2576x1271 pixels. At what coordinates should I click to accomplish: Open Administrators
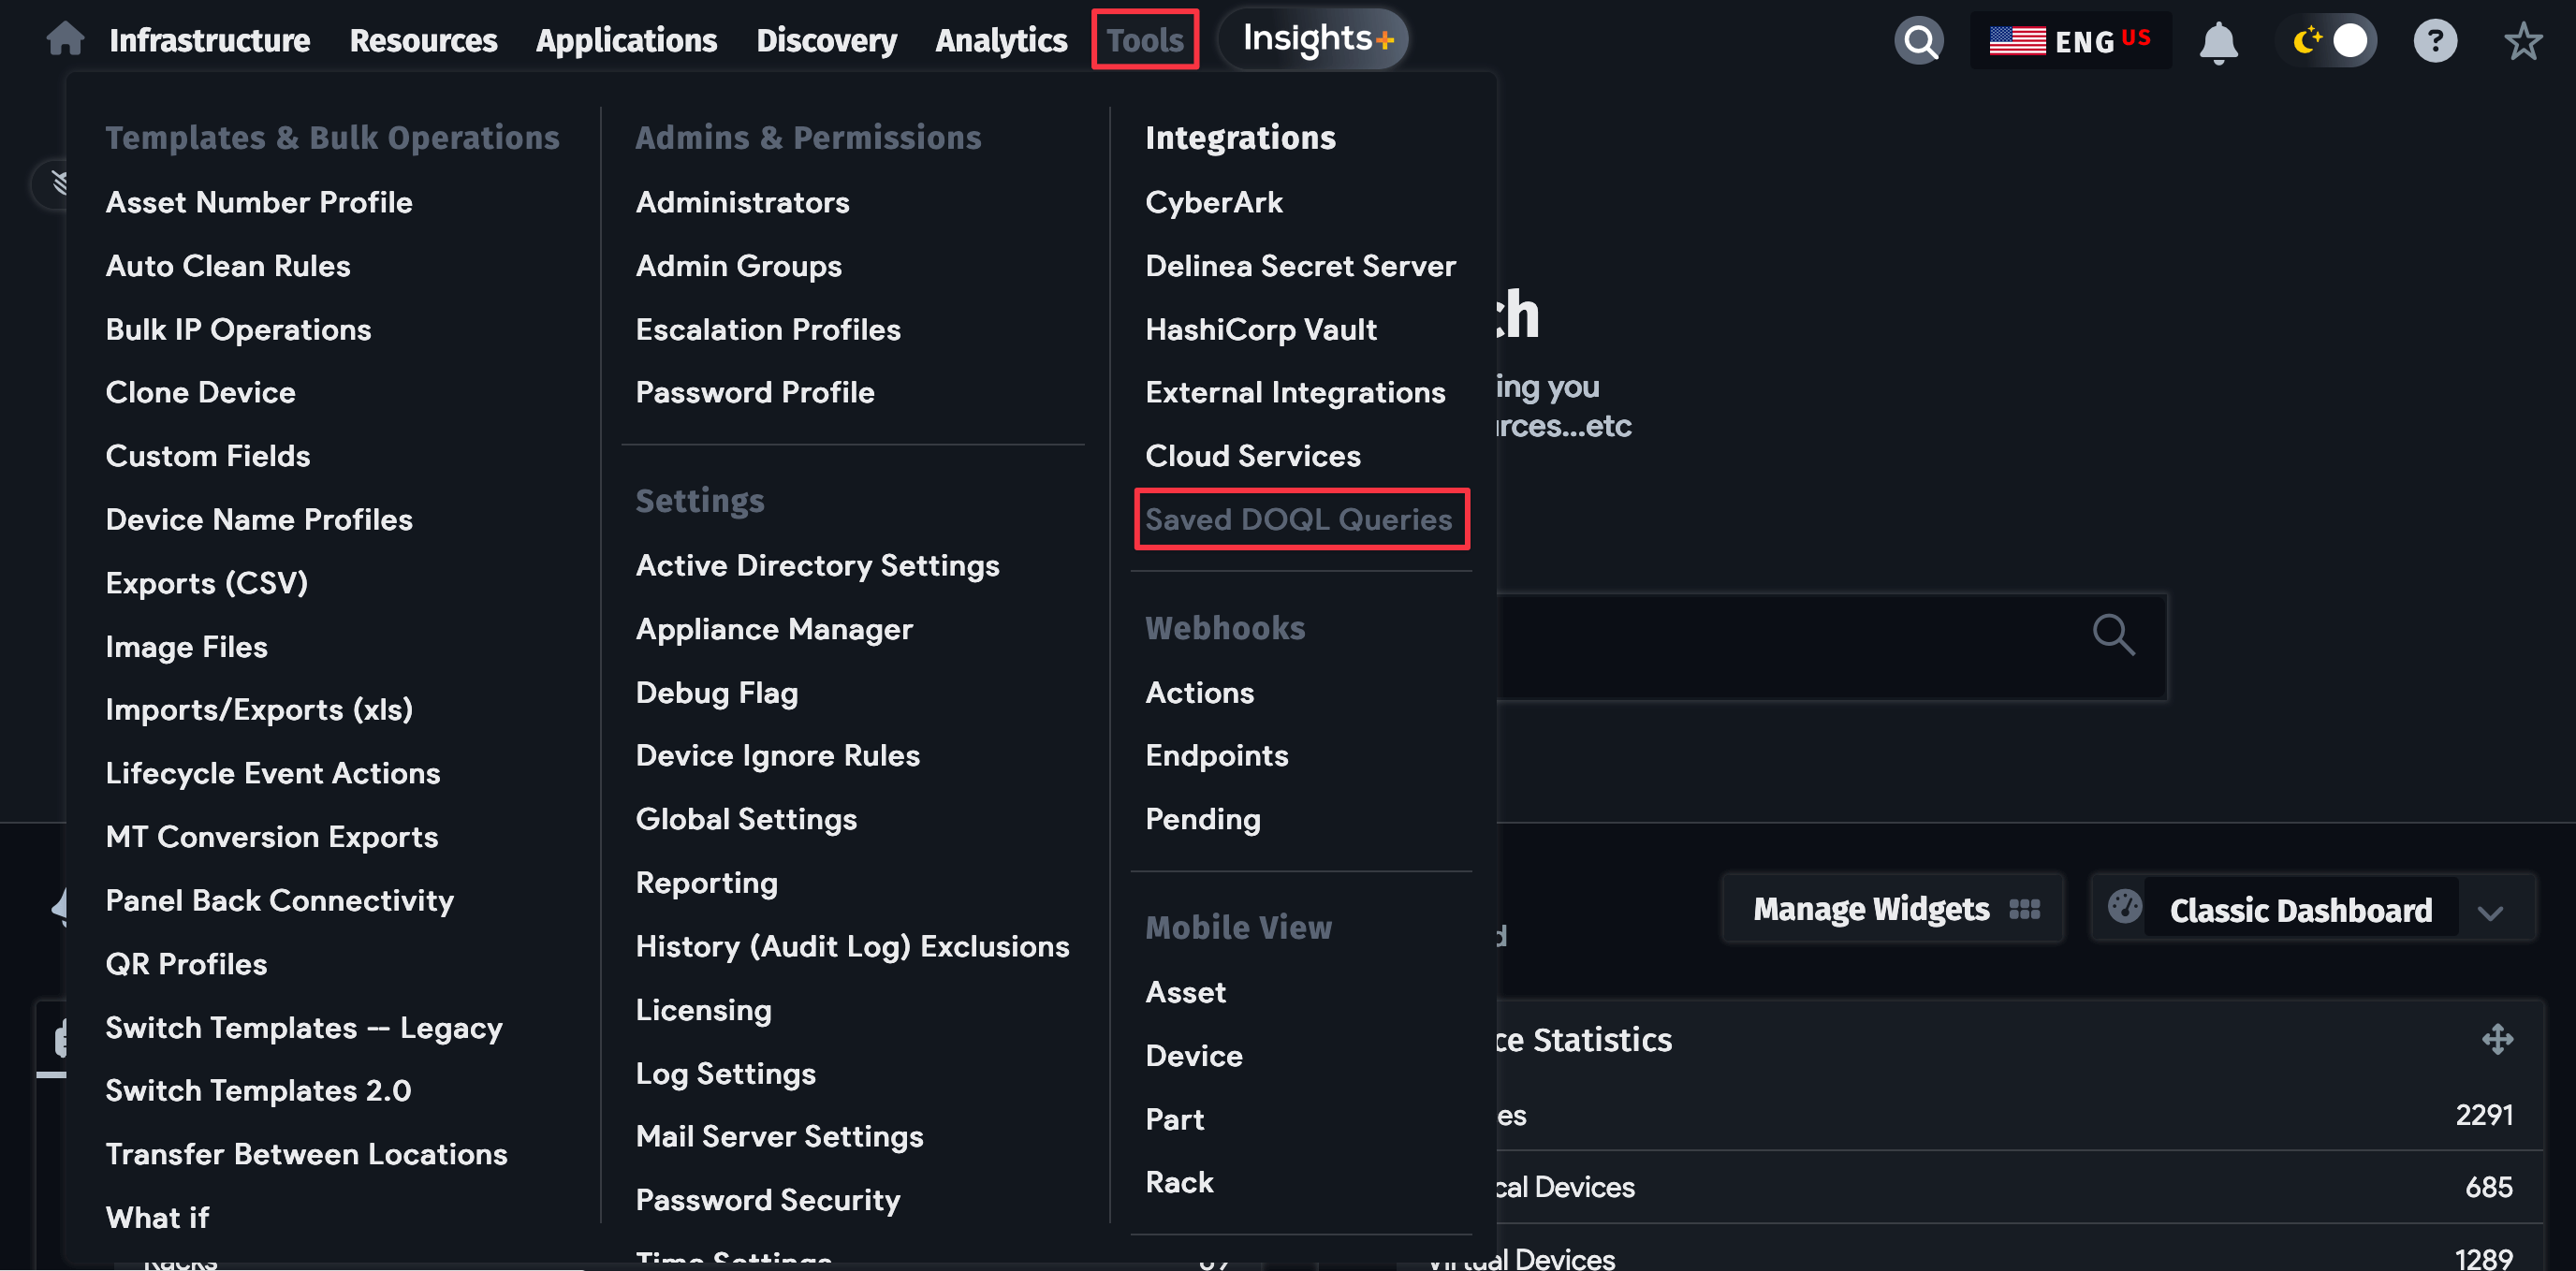(x=743, y=202)
